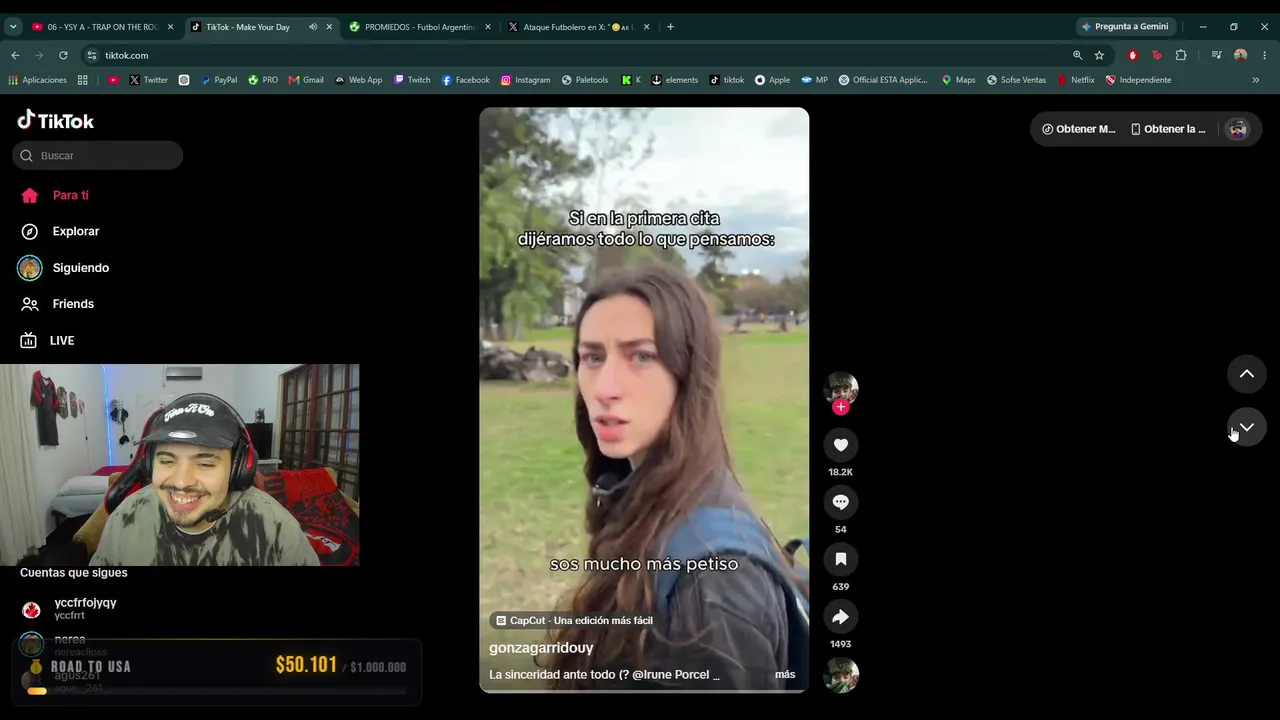Expand the tab search dropdown arrow
The width and height of the screenshot is (1280, 720).
13,27
